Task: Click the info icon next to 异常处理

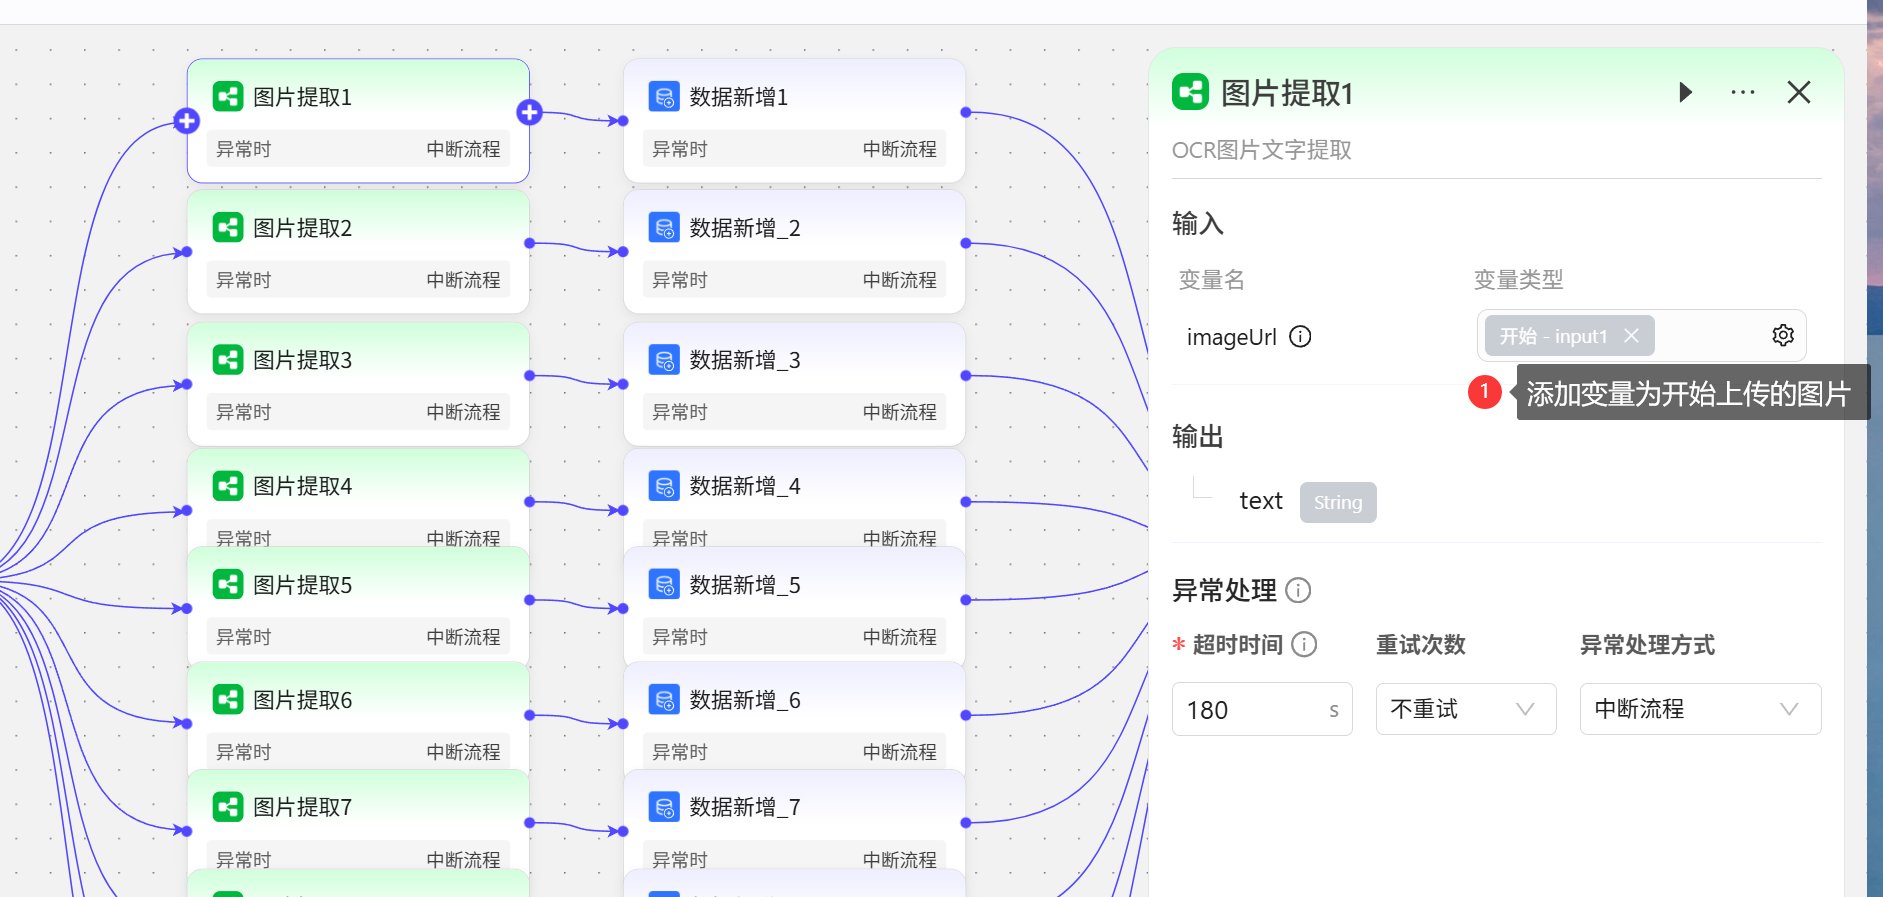Action: (x=1298, y=591)
